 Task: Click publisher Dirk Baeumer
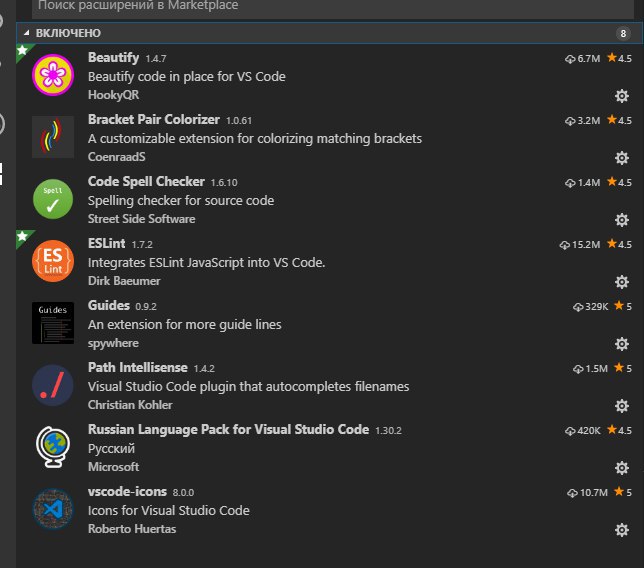[x=124, y=281]
